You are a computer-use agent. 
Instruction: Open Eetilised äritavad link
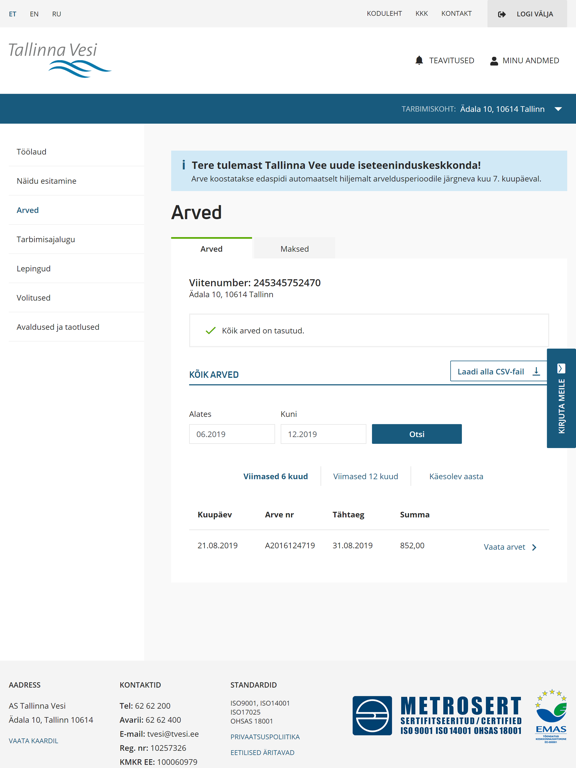coord(263,752)
